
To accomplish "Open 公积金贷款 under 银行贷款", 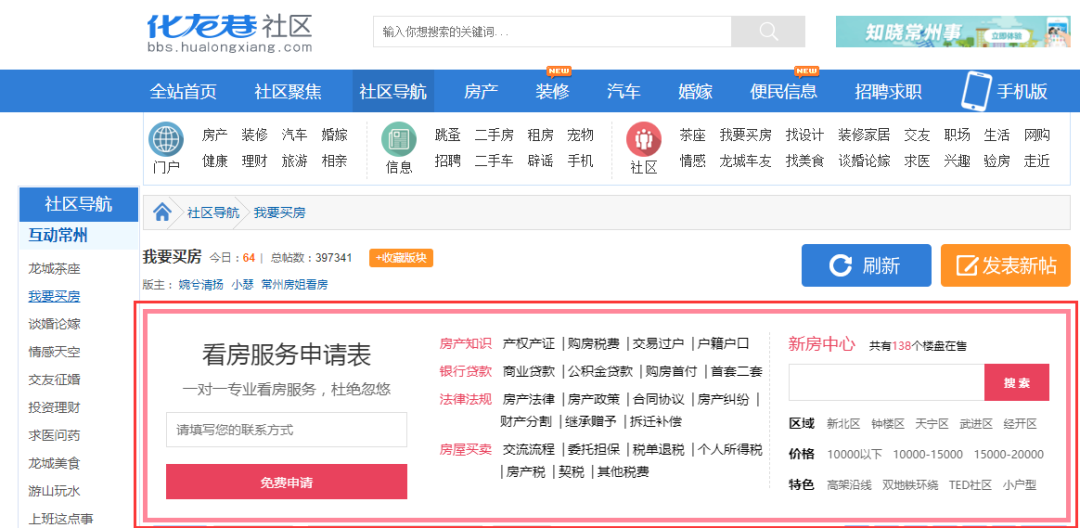I will [x=600, y=371].
